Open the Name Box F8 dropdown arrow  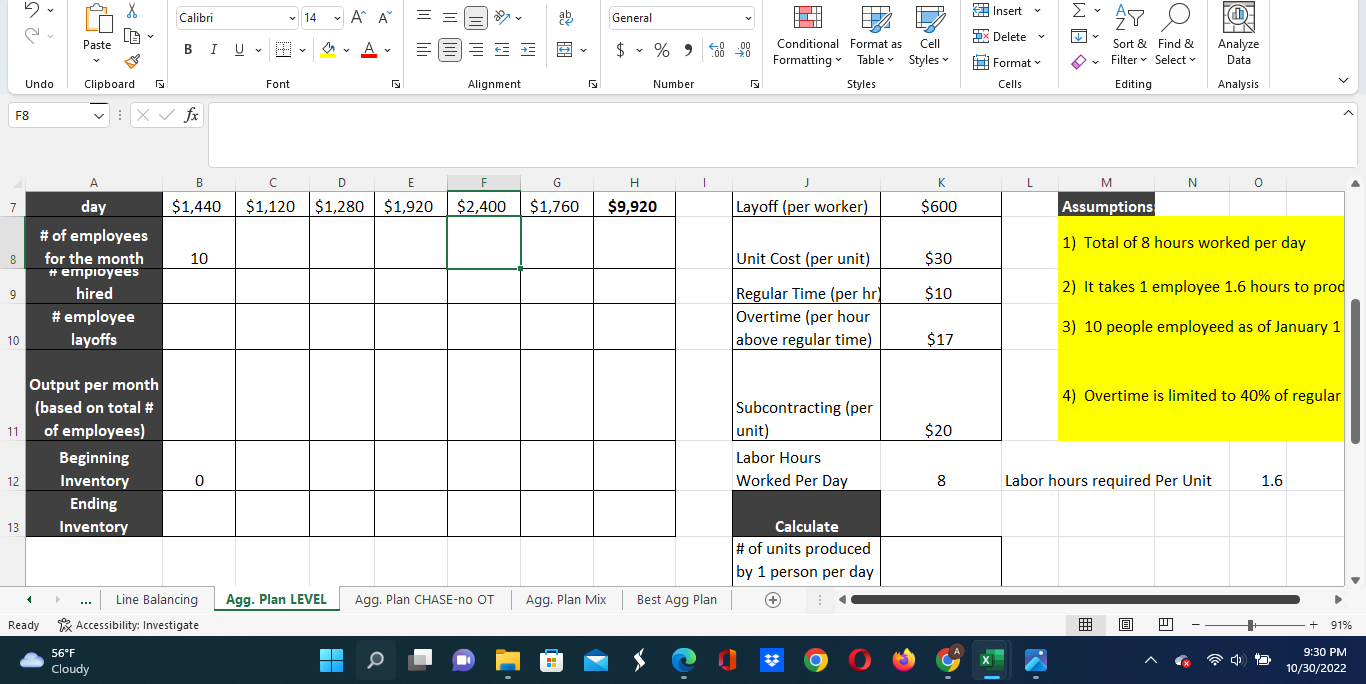97,116
